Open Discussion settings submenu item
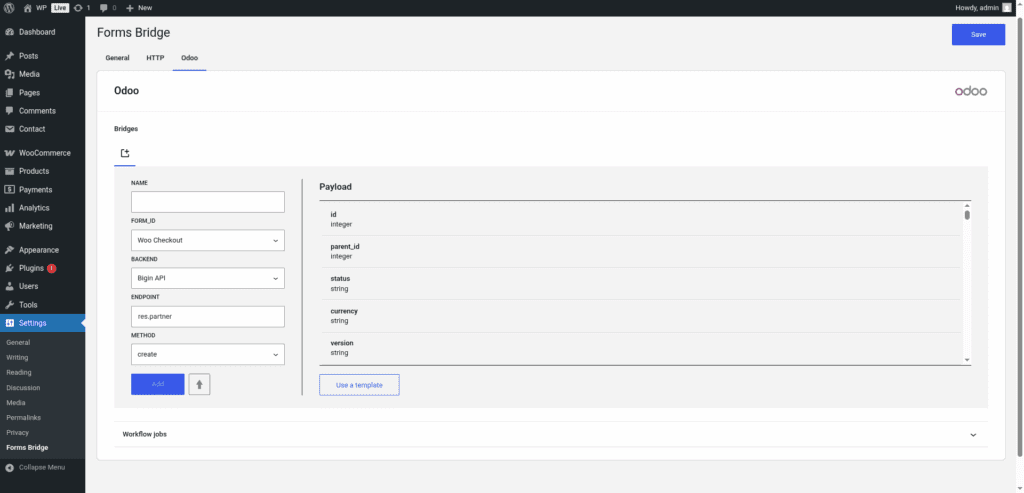Screen dimensions: 1024x493 coord(21,388)
